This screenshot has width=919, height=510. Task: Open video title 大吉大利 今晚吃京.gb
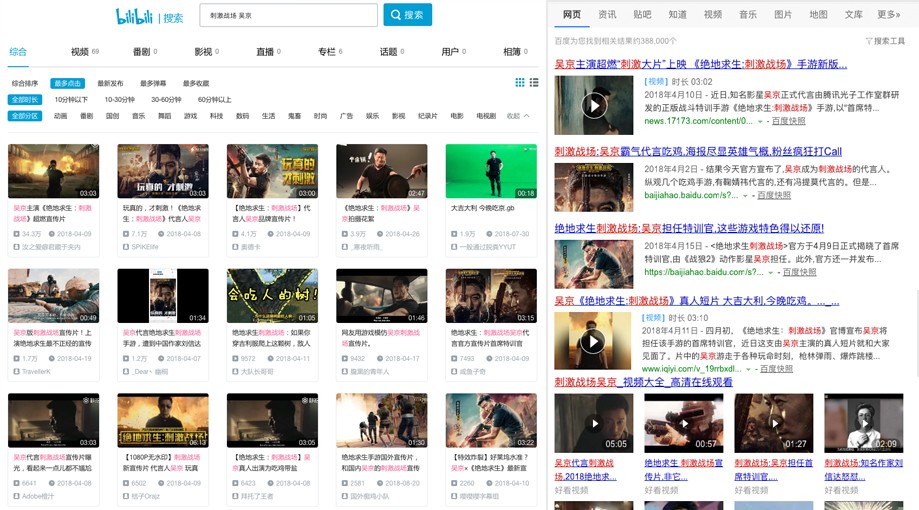(482, 208)
